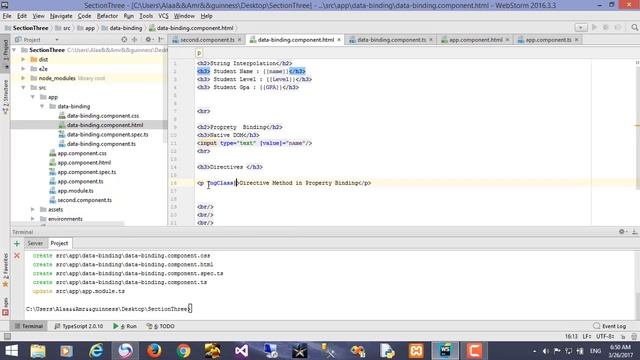Expand the dist folder
This screenshot has width=640, height=360.
click(23, 59)
